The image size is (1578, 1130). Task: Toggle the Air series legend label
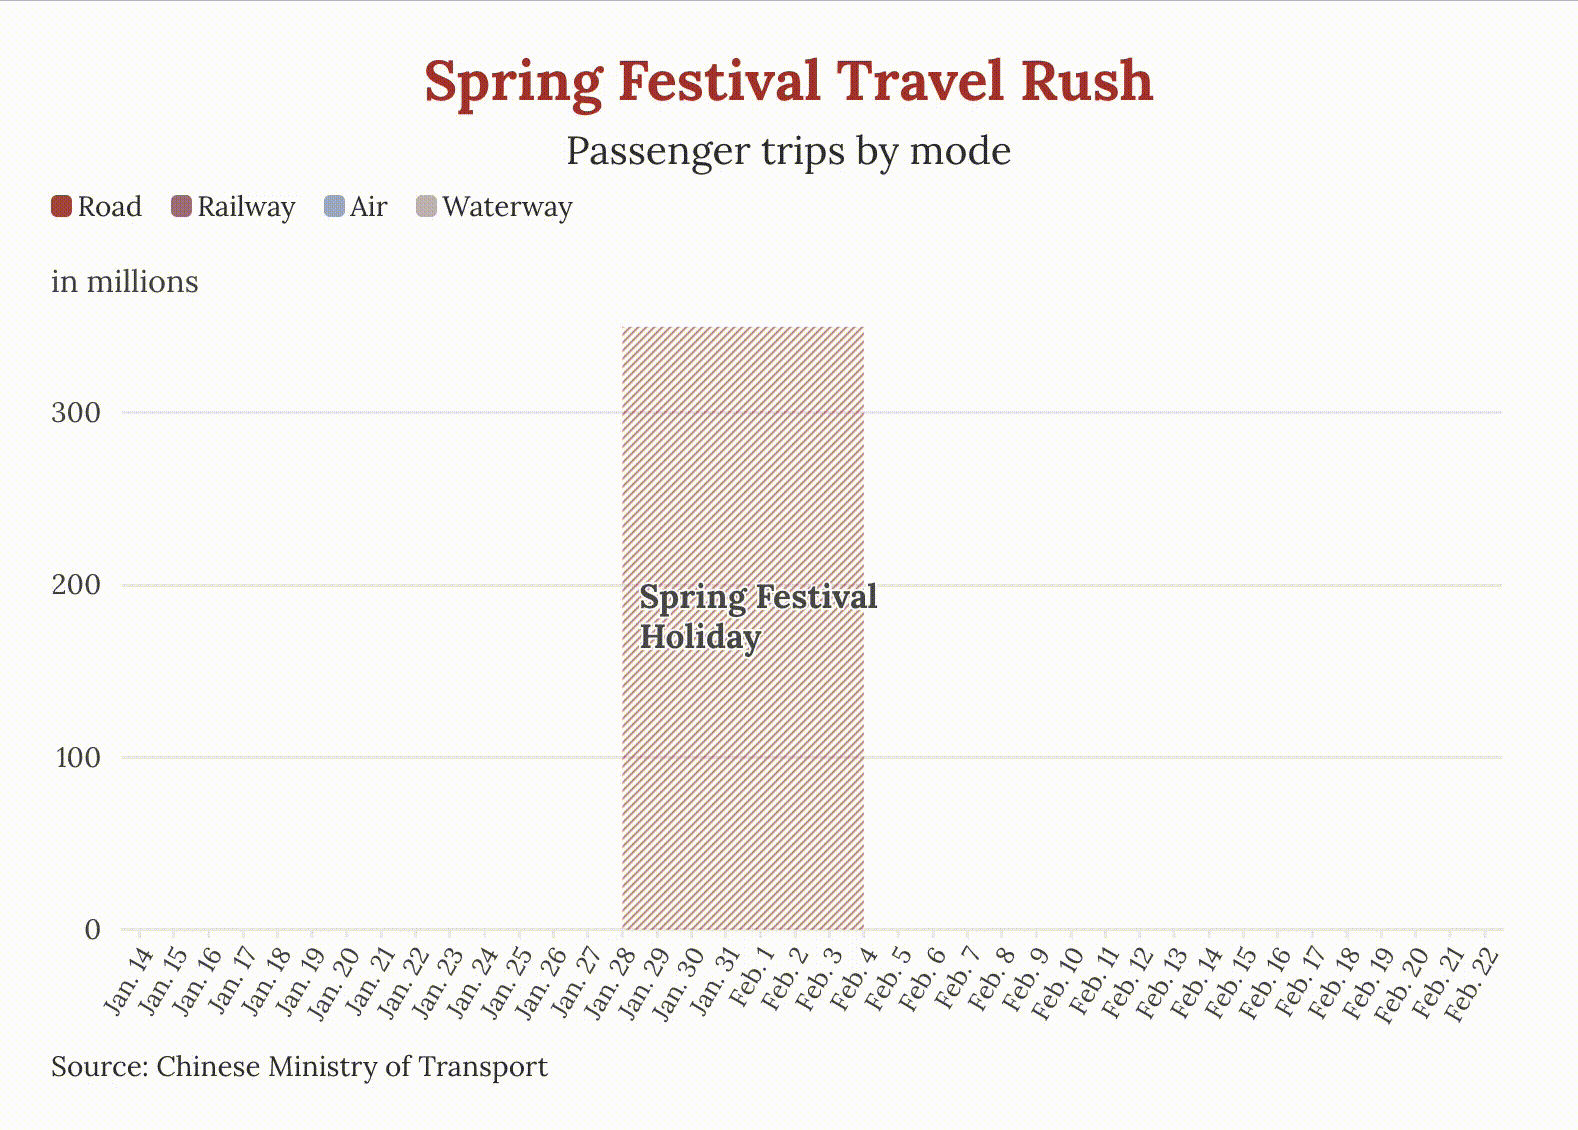click(368, 207)
